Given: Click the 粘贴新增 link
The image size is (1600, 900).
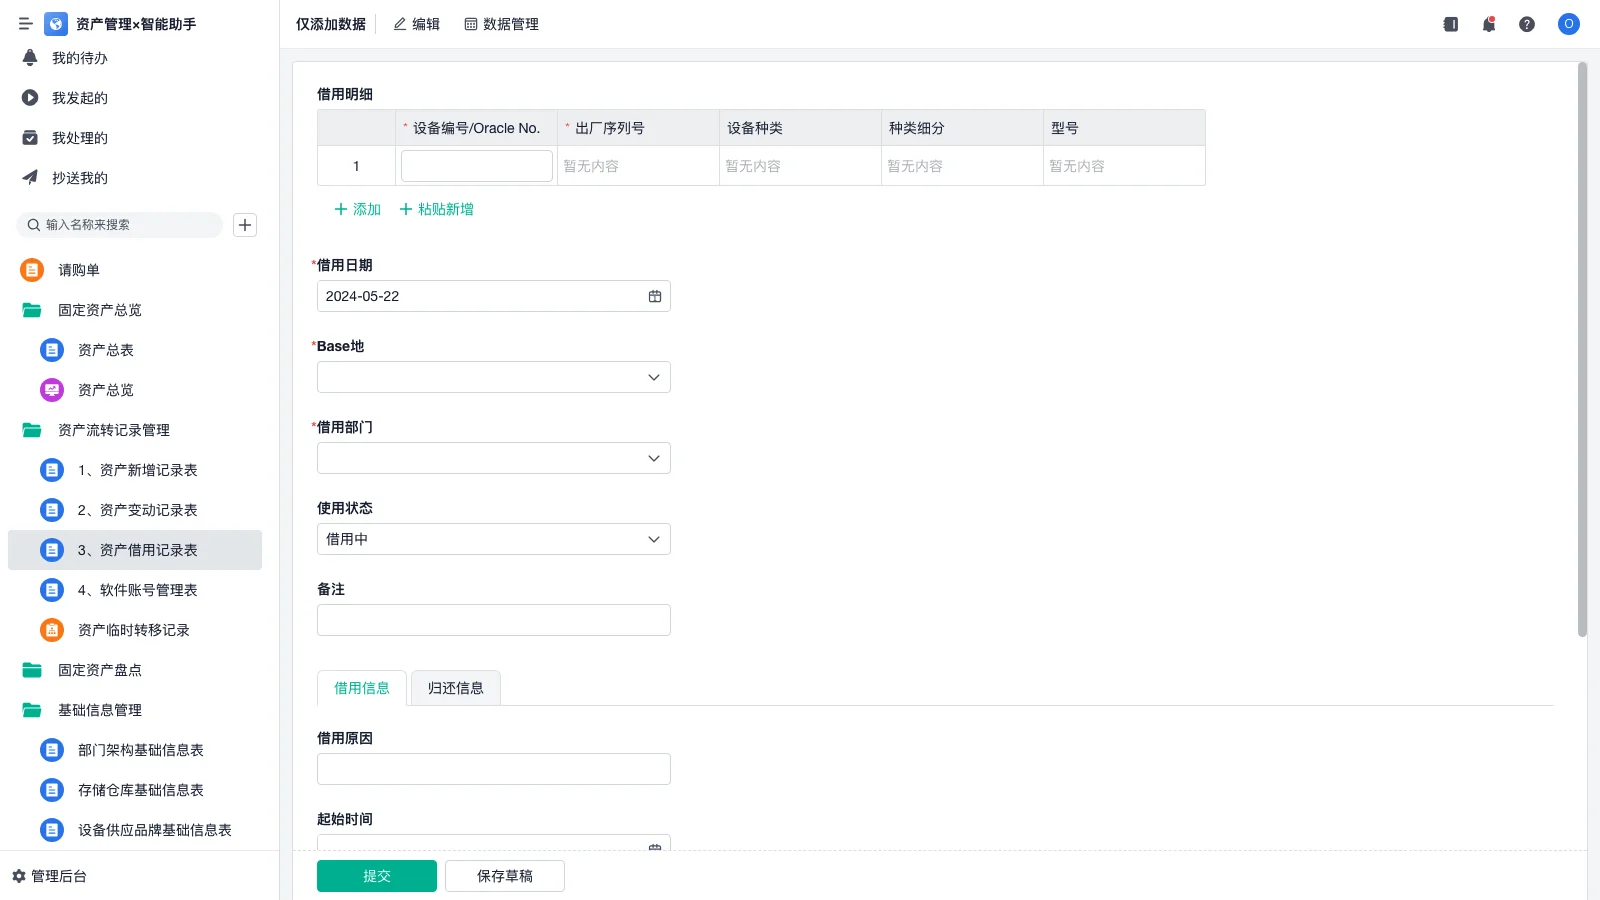Looking at the screenshot, I should tap(437, 209).
